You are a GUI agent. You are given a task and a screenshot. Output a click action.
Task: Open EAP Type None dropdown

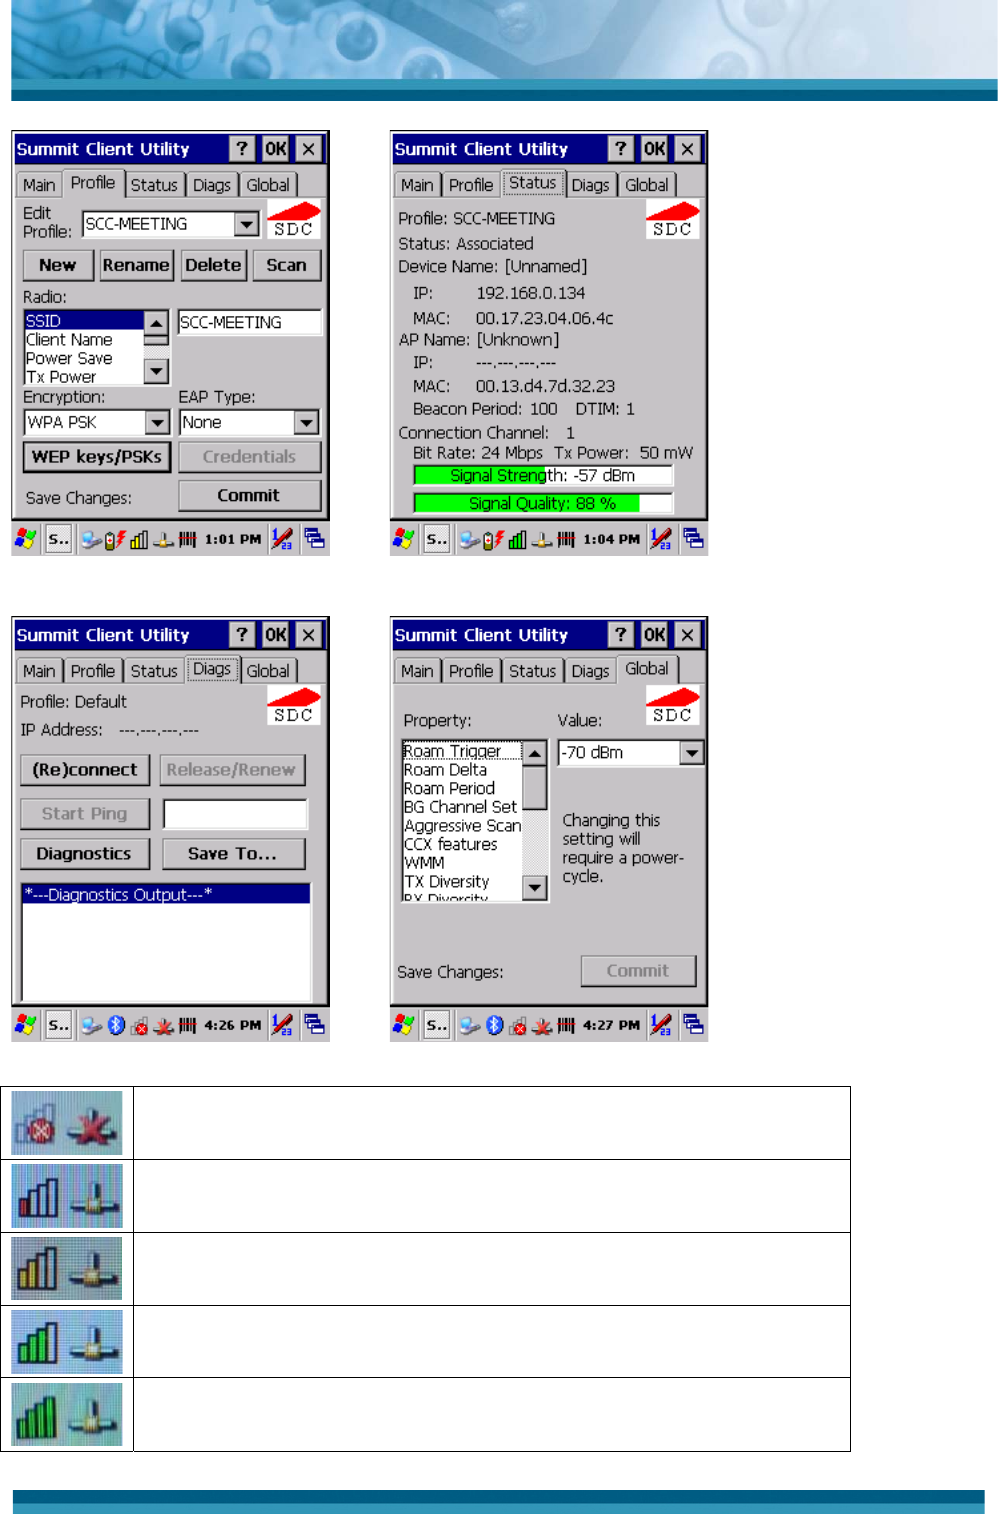coord(306,422)
